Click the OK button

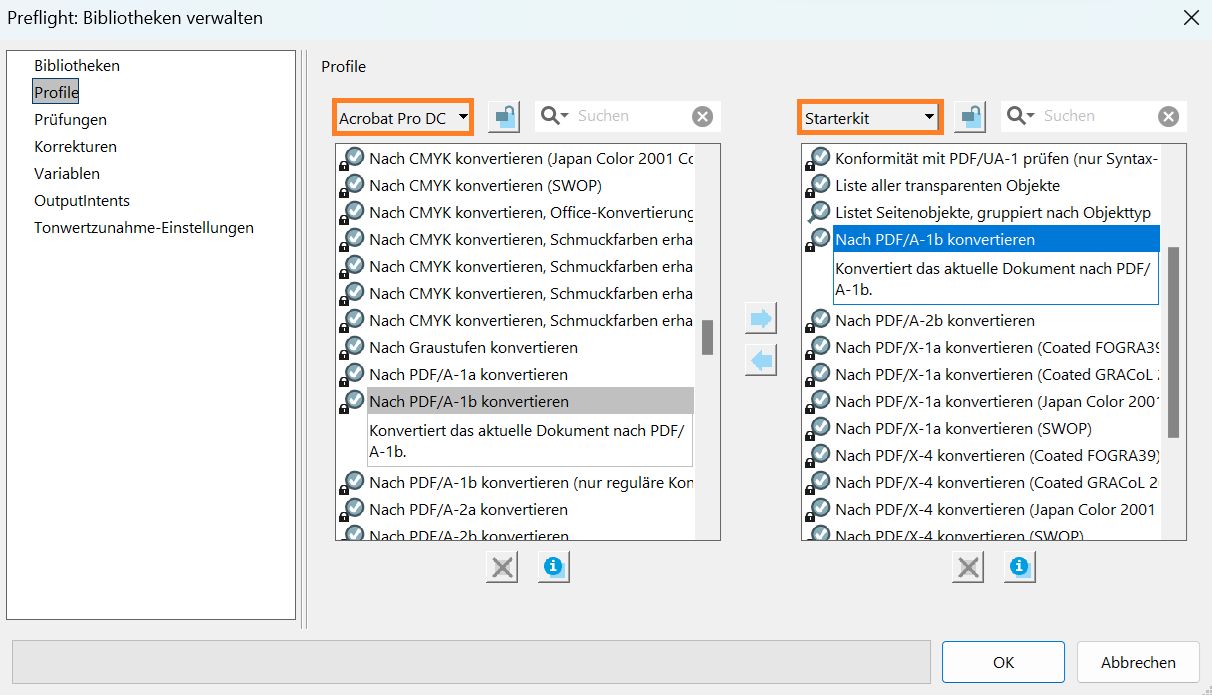pos(1003,662)
